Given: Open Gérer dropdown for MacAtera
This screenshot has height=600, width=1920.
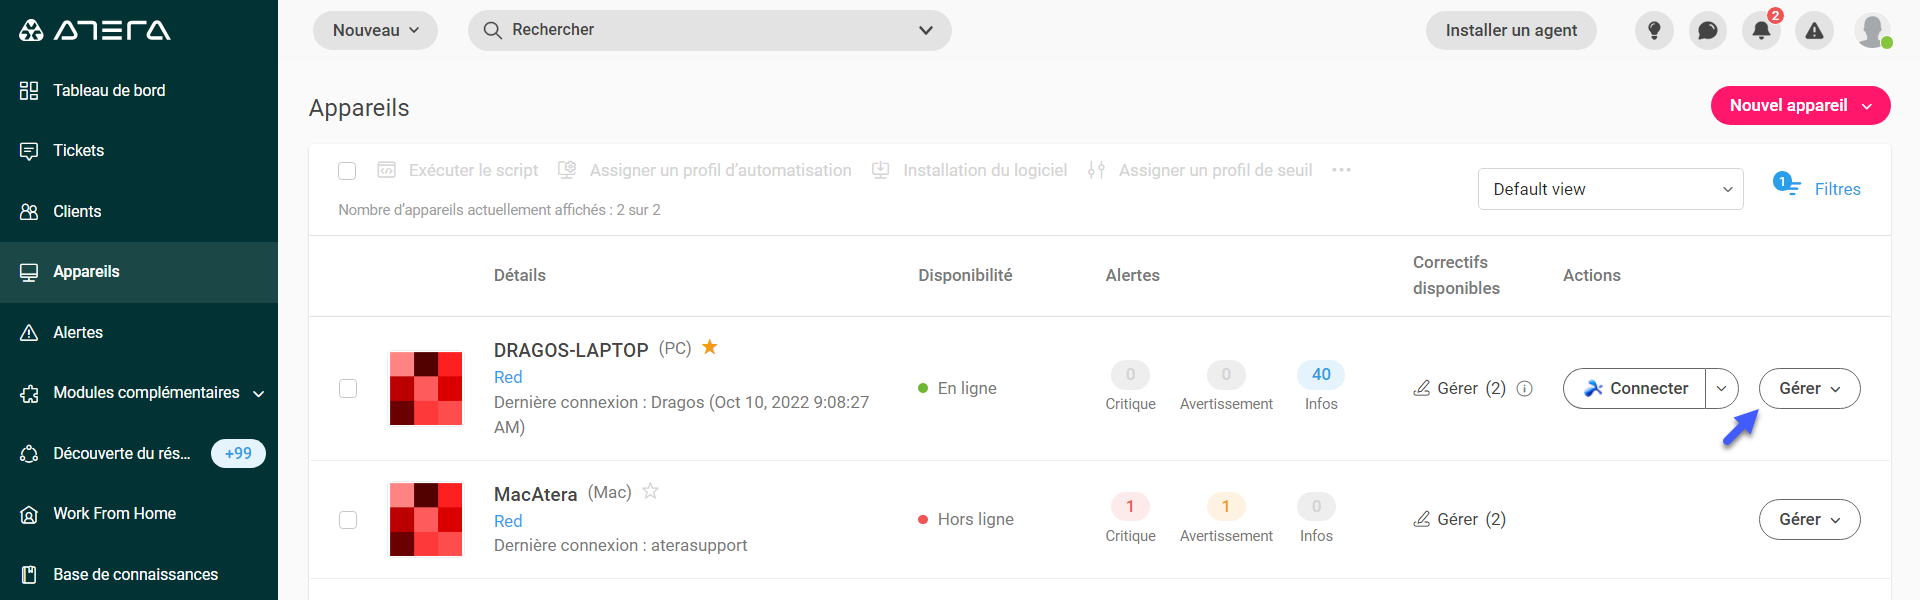Looking at the screenshot, I should (x=1809, y=519).
